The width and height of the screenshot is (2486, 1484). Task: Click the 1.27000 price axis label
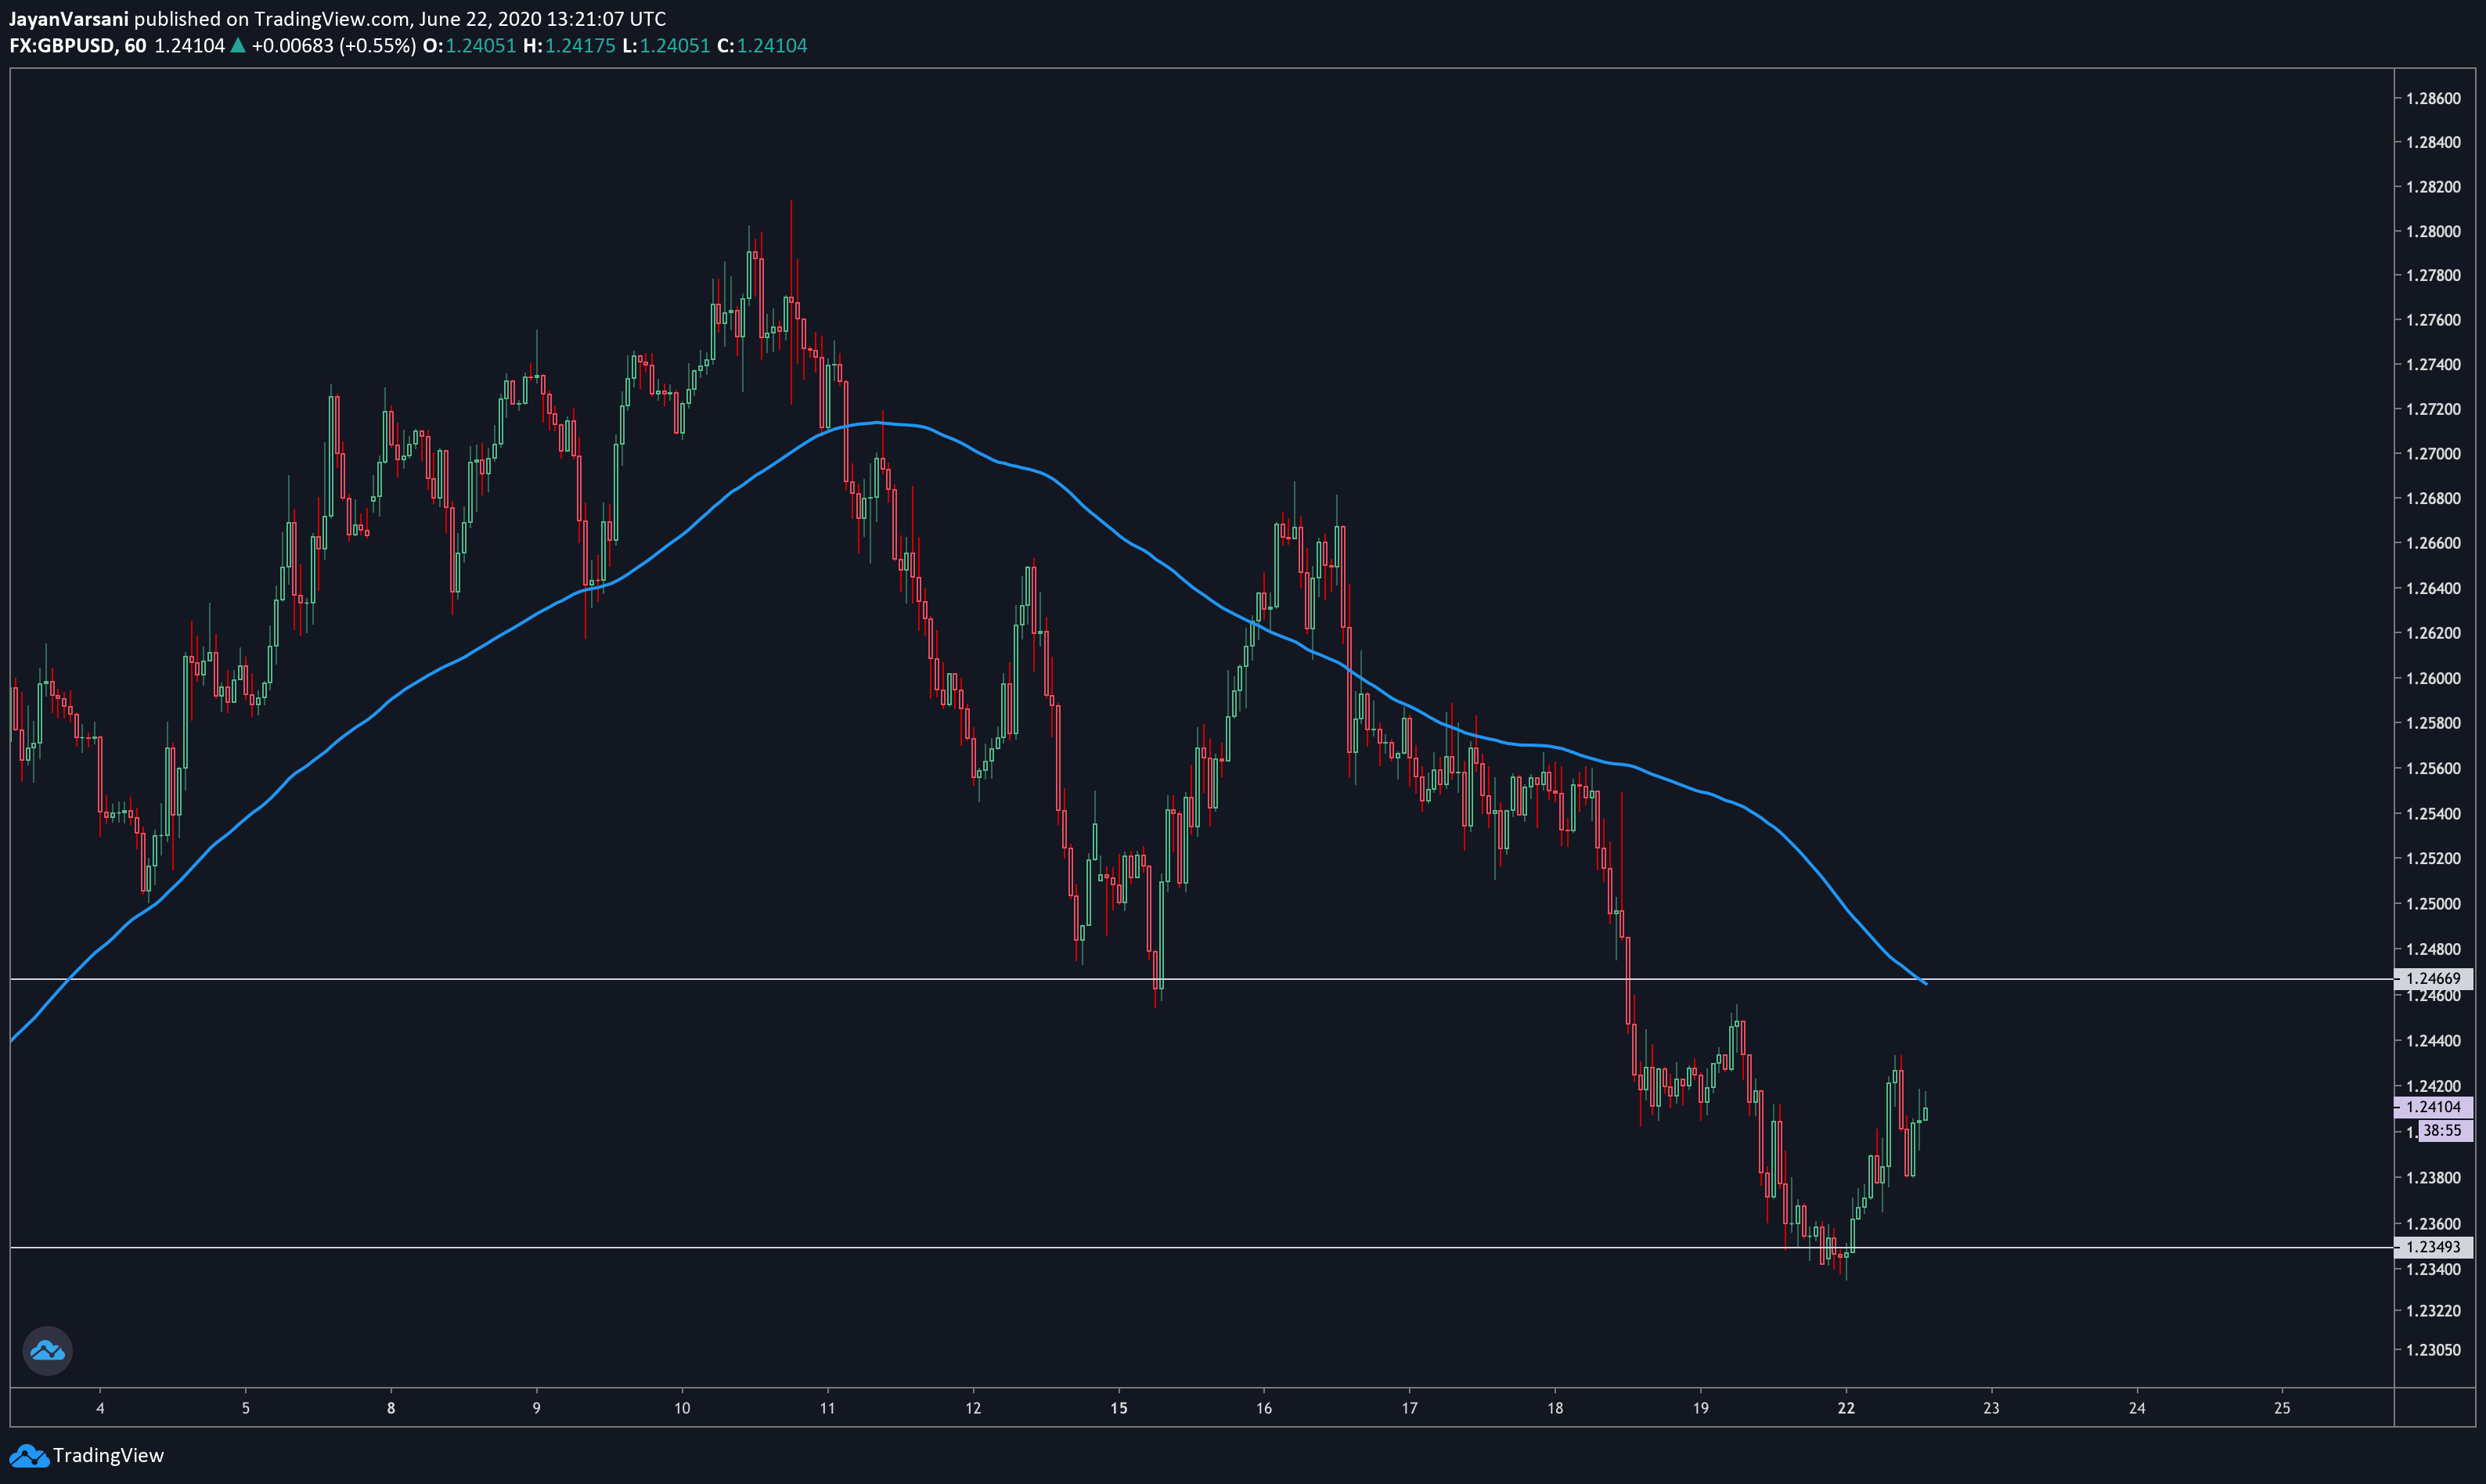pos(2433,453)
